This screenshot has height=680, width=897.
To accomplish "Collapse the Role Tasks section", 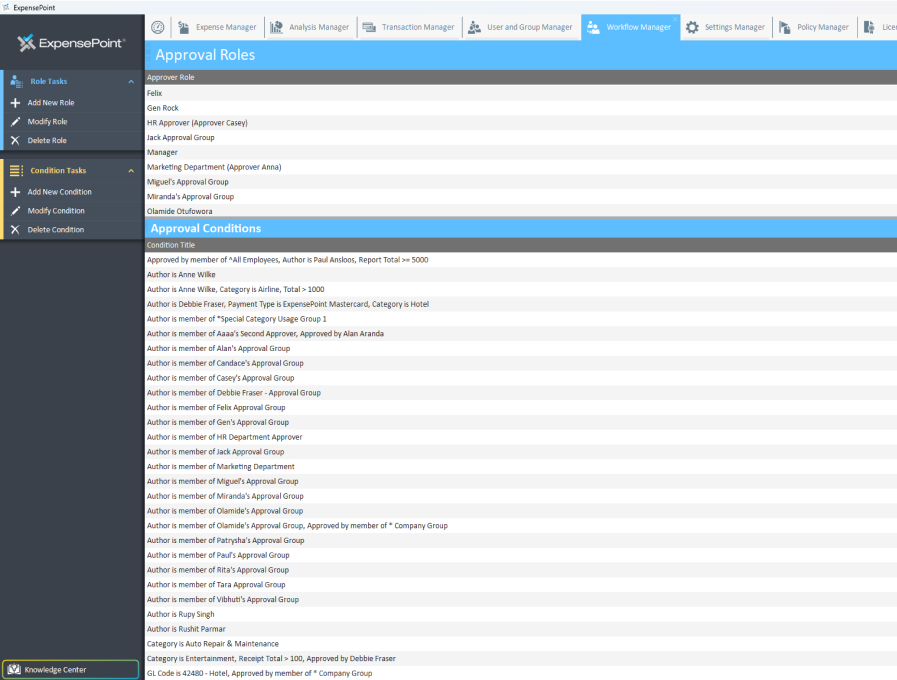I will [x=129, y=81].
